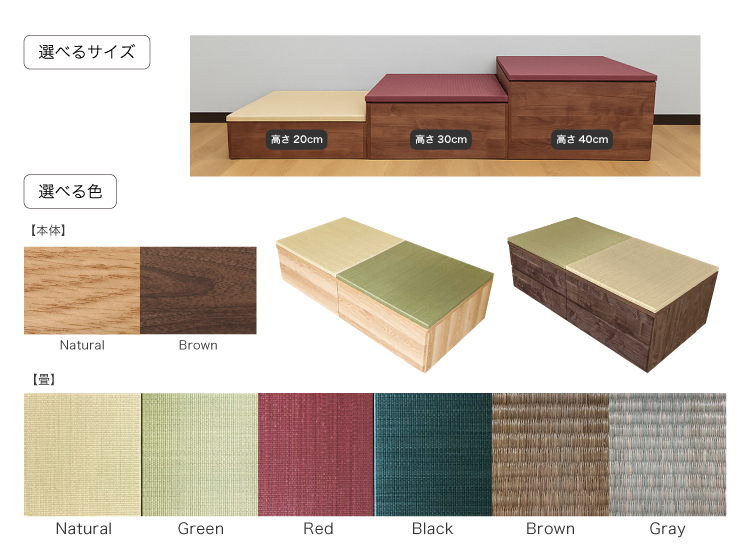Image resolution: width=750 pixels, height=560 pixels.
Task: Pick the Brown tatami color swatch
Action: [550, 454]
